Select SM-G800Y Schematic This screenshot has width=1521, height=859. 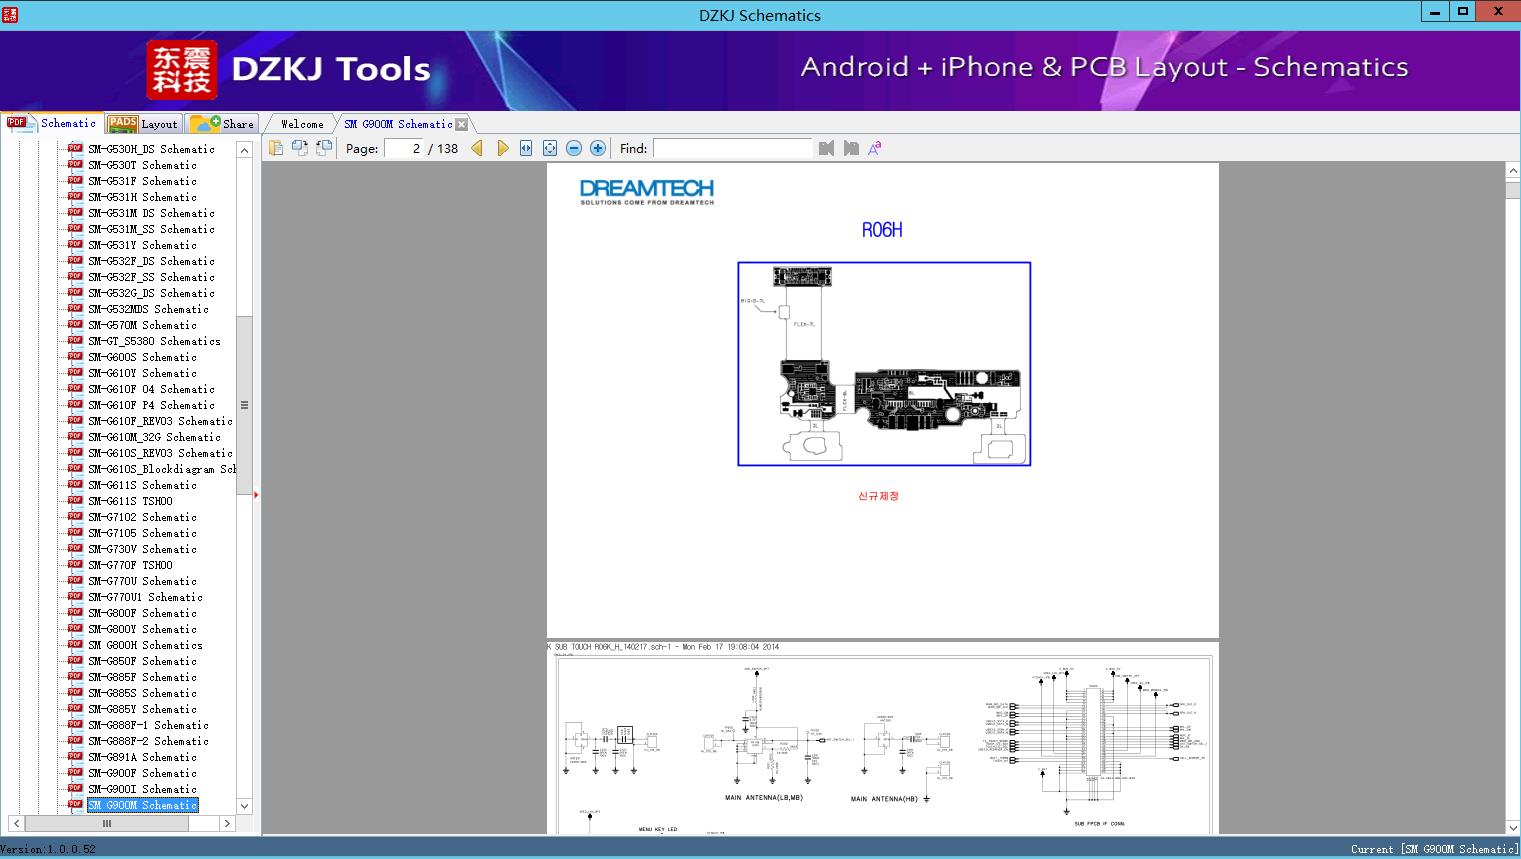[x=142, y=629]
